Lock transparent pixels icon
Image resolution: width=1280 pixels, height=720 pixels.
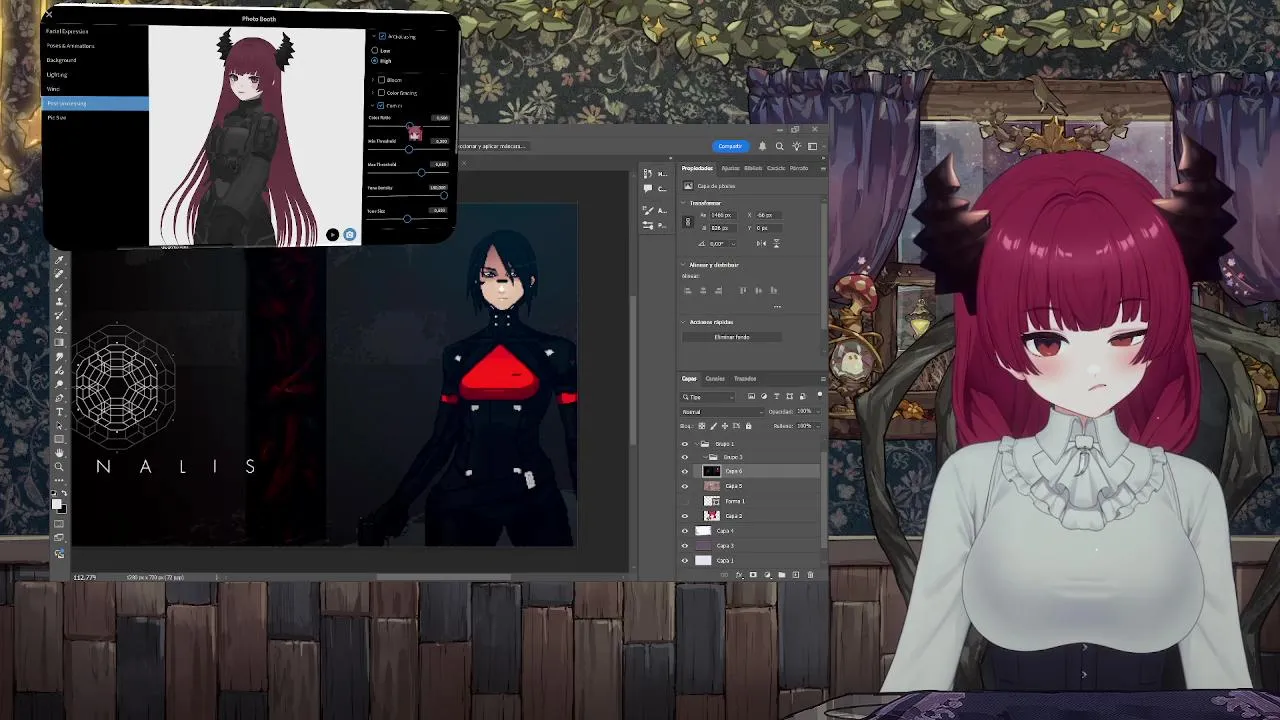point(702,426)
